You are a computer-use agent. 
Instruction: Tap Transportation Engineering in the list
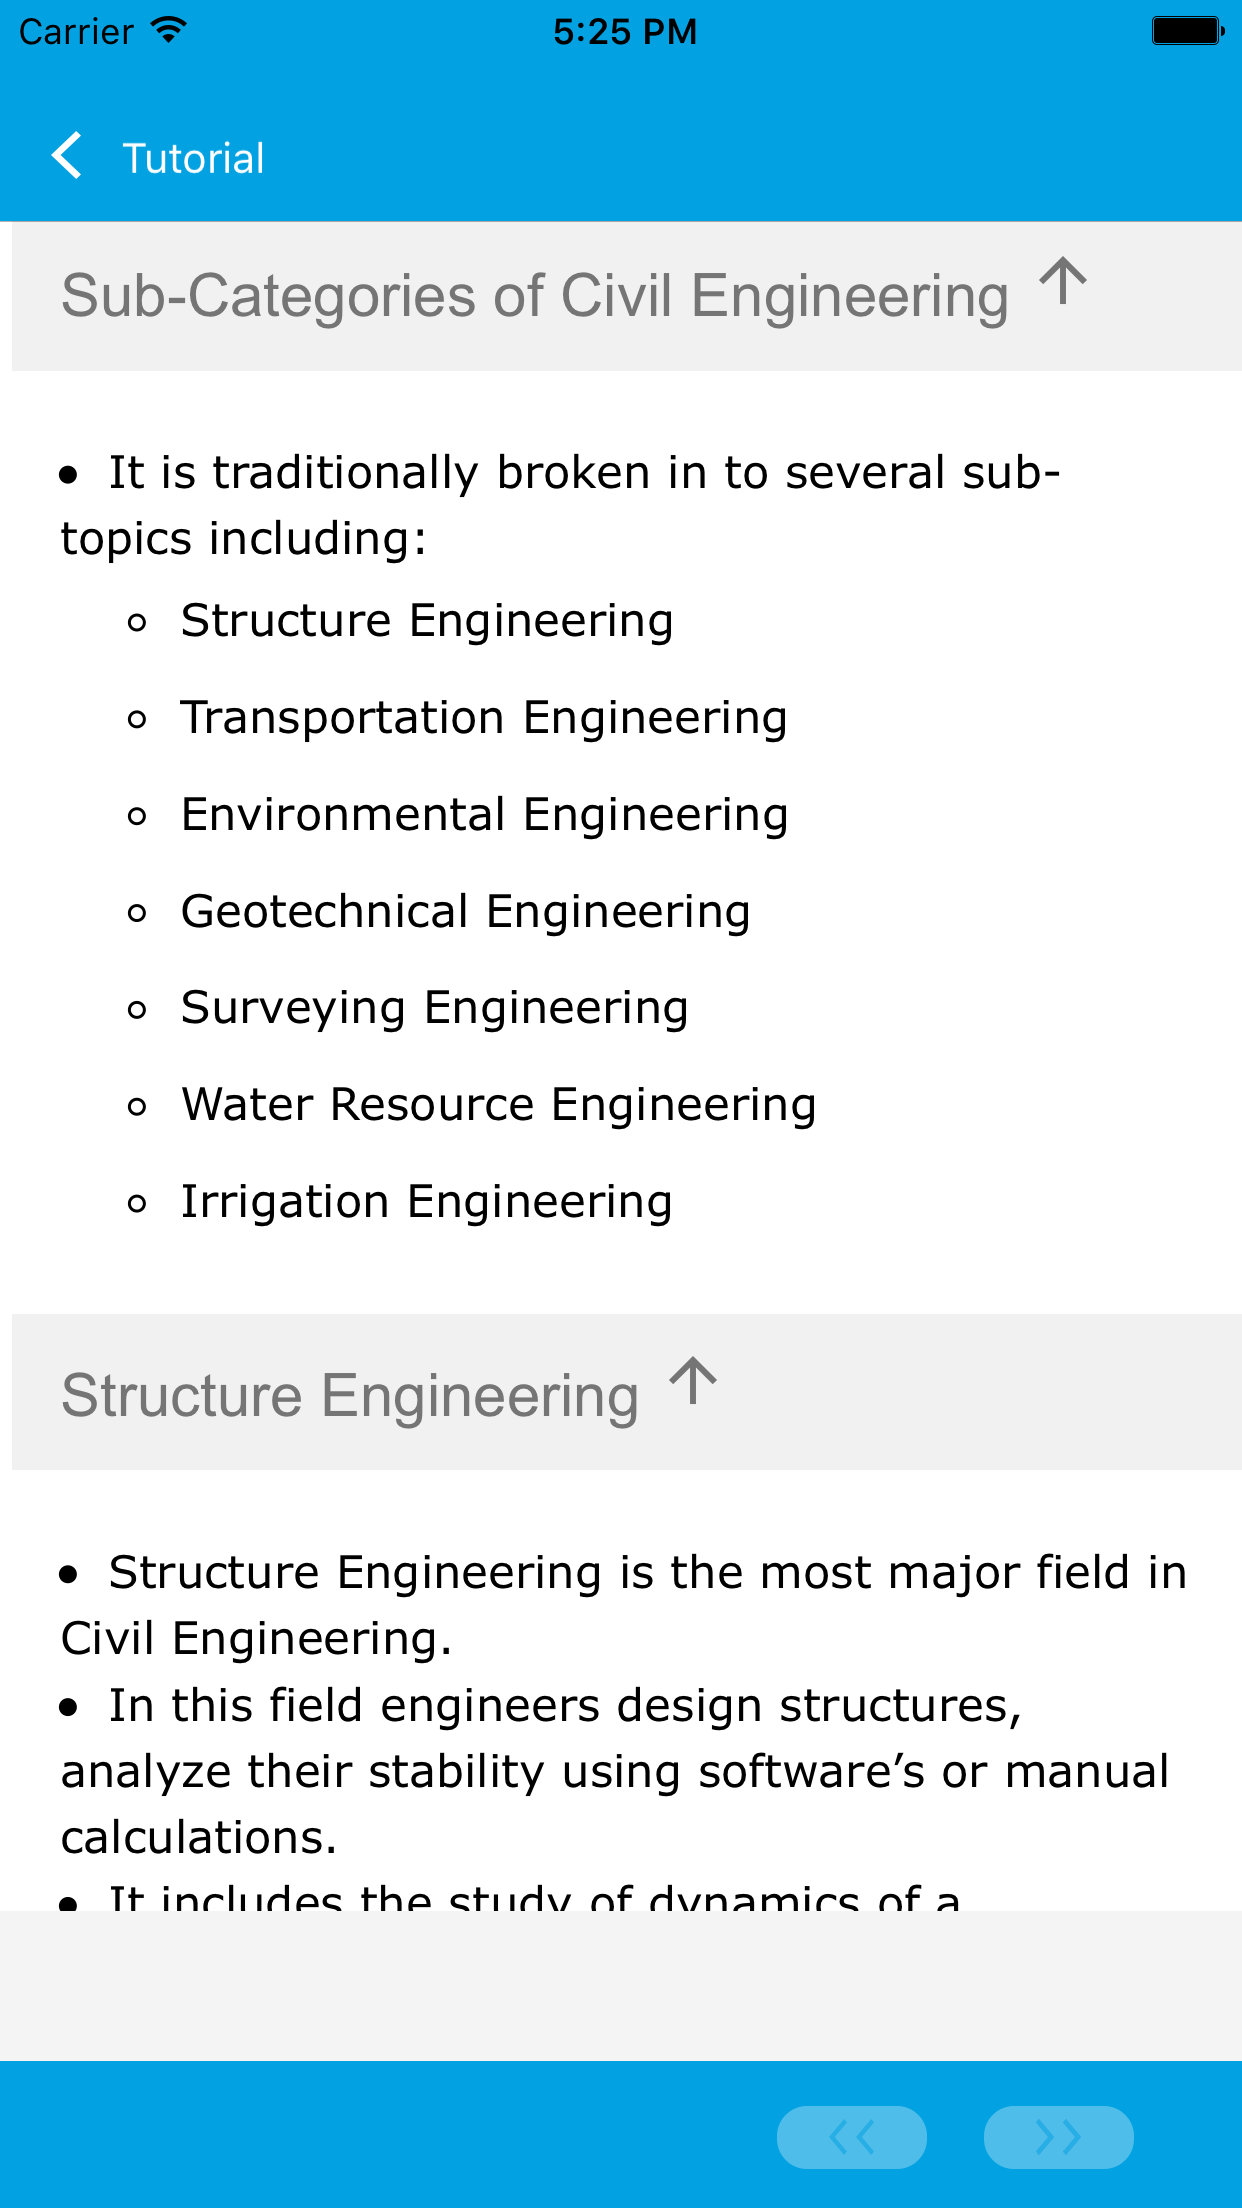click(484, 718)
